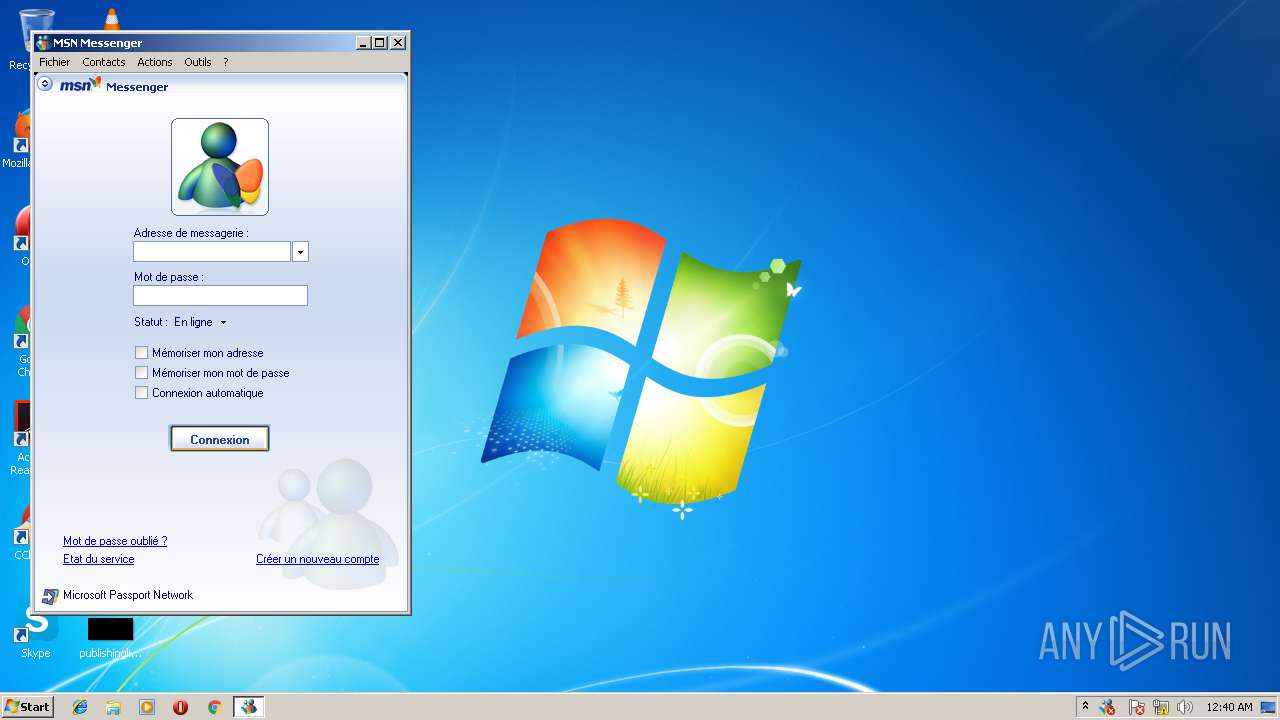Click the network status tray icon
Image resolution: width=1280 pixels, height=720 pixels.
(1161, 707)
